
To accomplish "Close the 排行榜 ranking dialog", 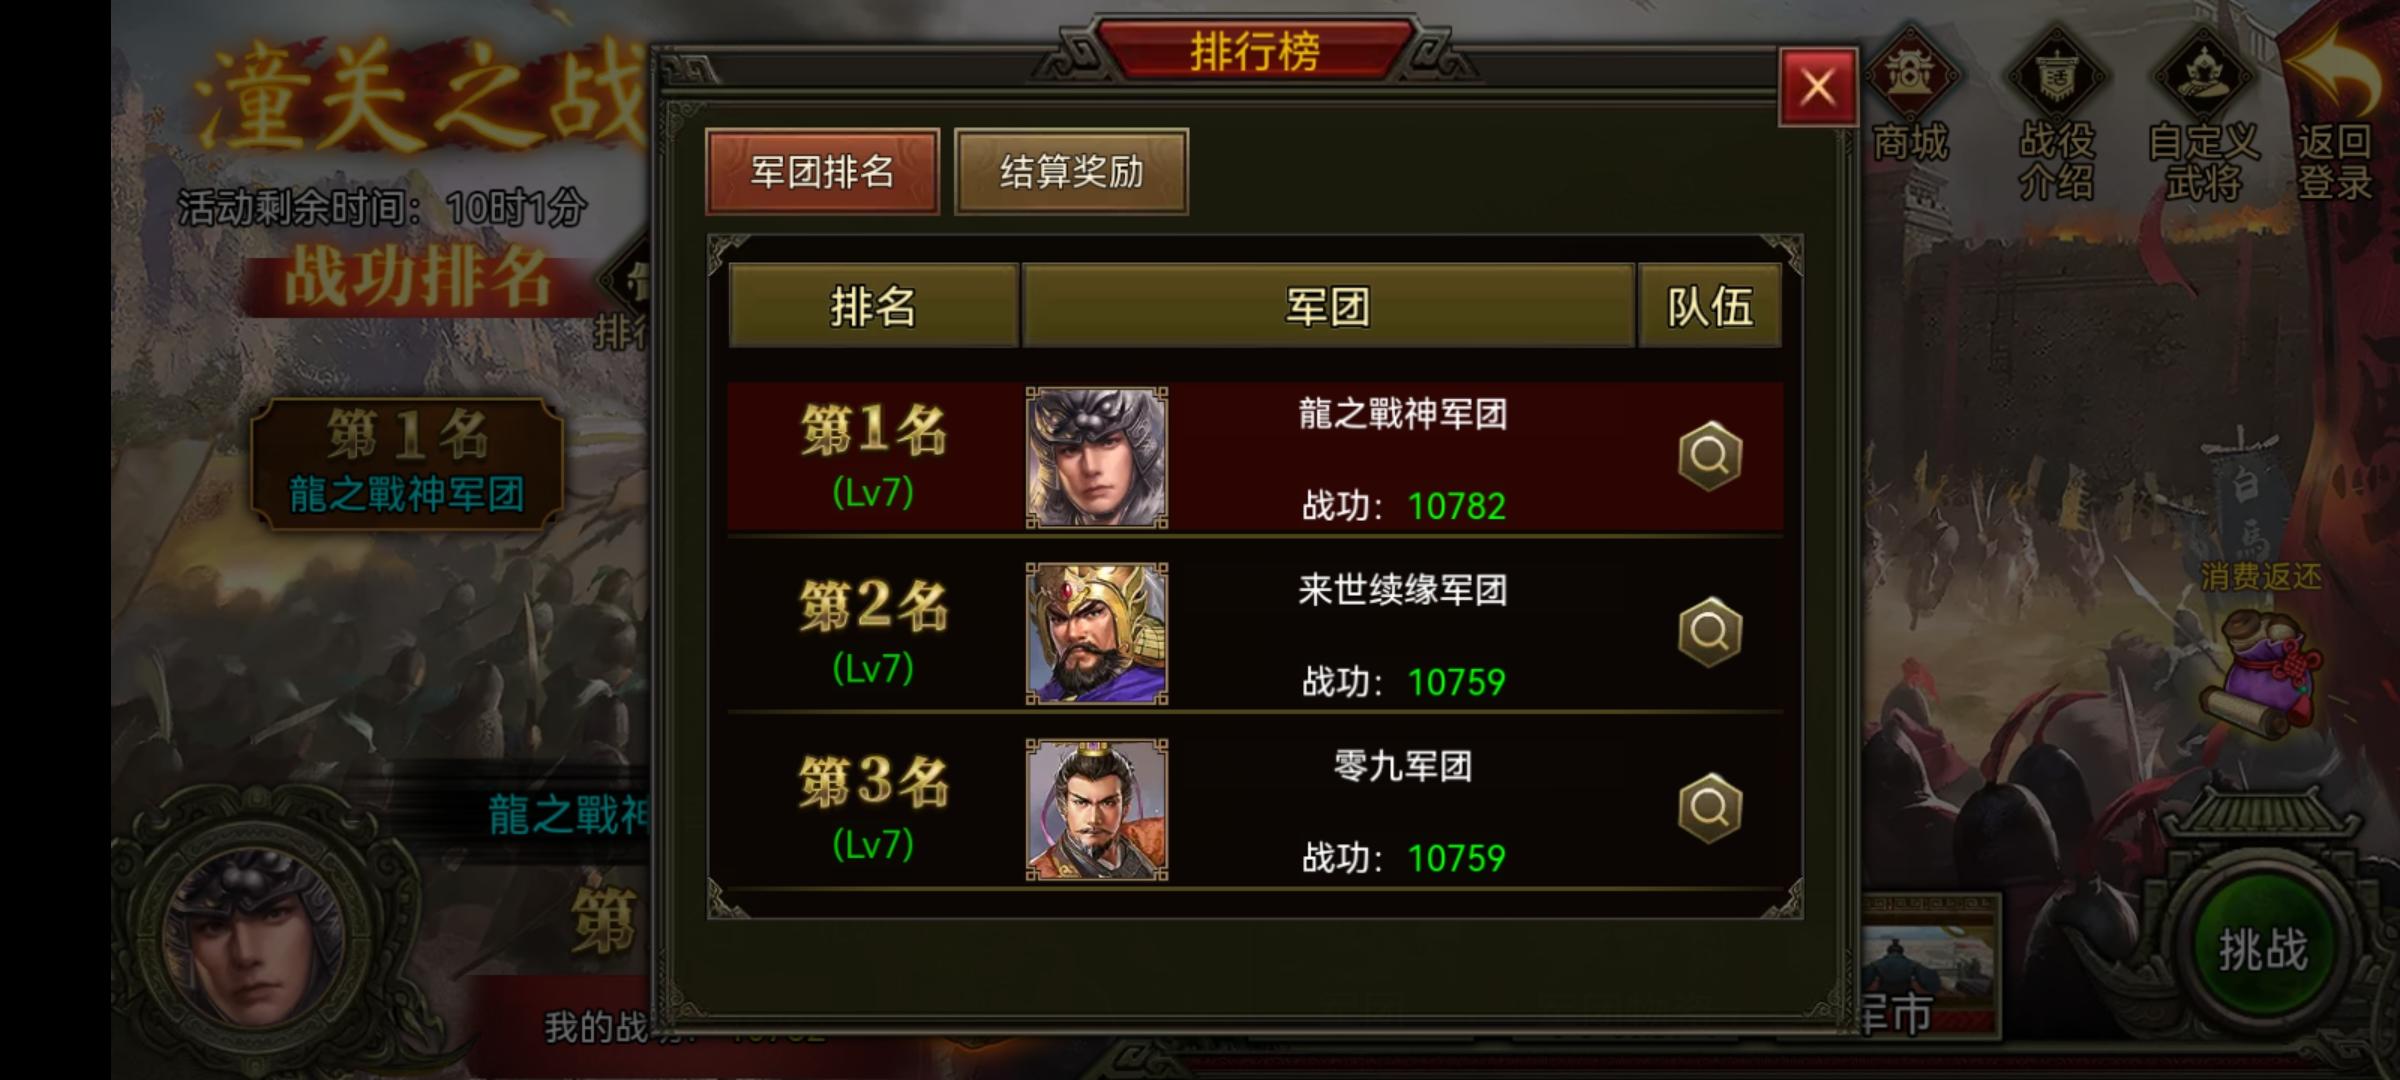I will (x=1817, y=87).
